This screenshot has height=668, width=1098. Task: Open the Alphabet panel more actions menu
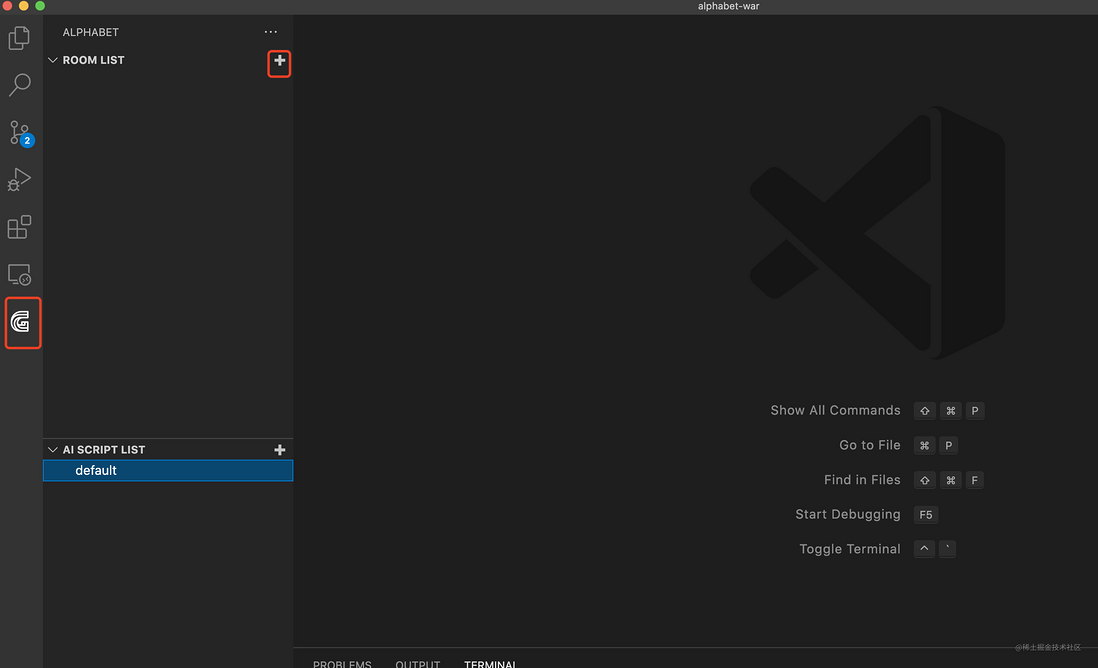(270, 32)
